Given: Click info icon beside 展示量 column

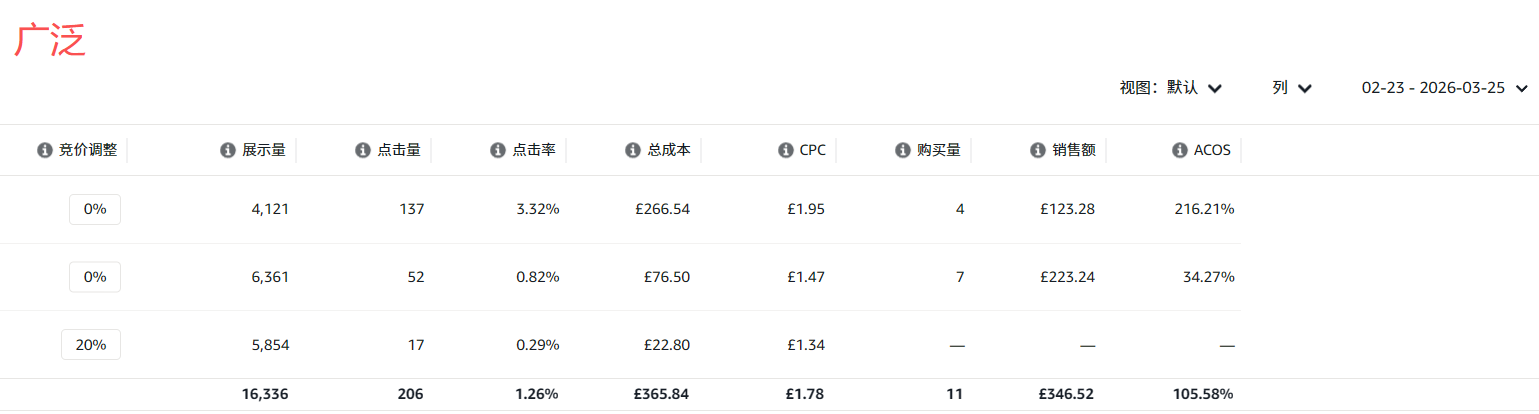Looking at the screenshot, I should [227, 150].
